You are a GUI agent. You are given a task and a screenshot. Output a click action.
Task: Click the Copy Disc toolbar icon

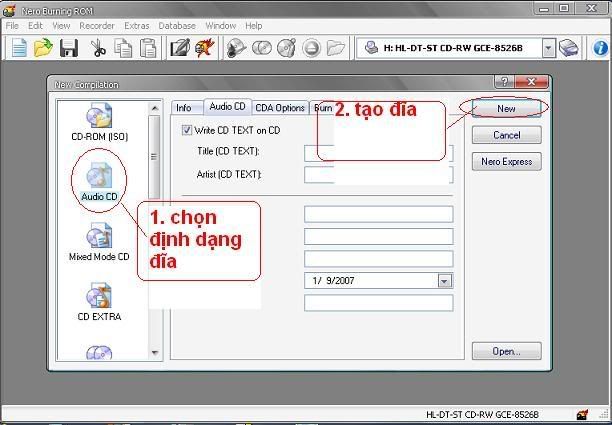262,48
